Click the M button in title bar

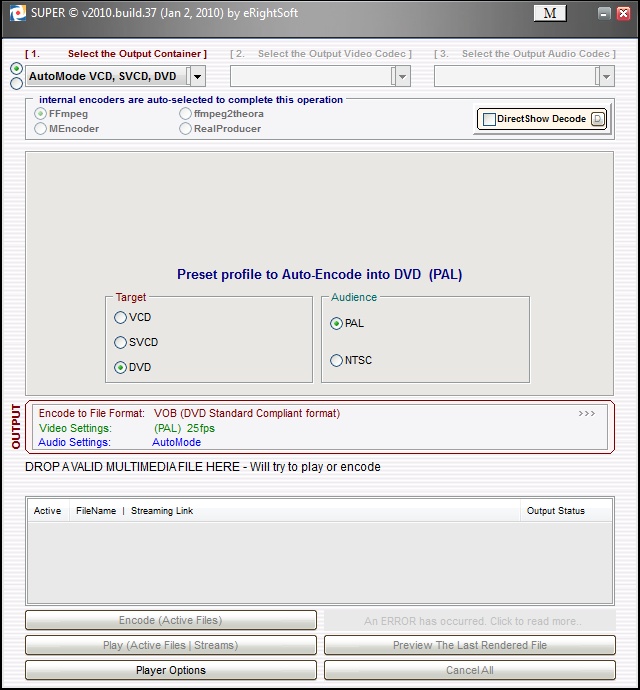tap(550, 13)
